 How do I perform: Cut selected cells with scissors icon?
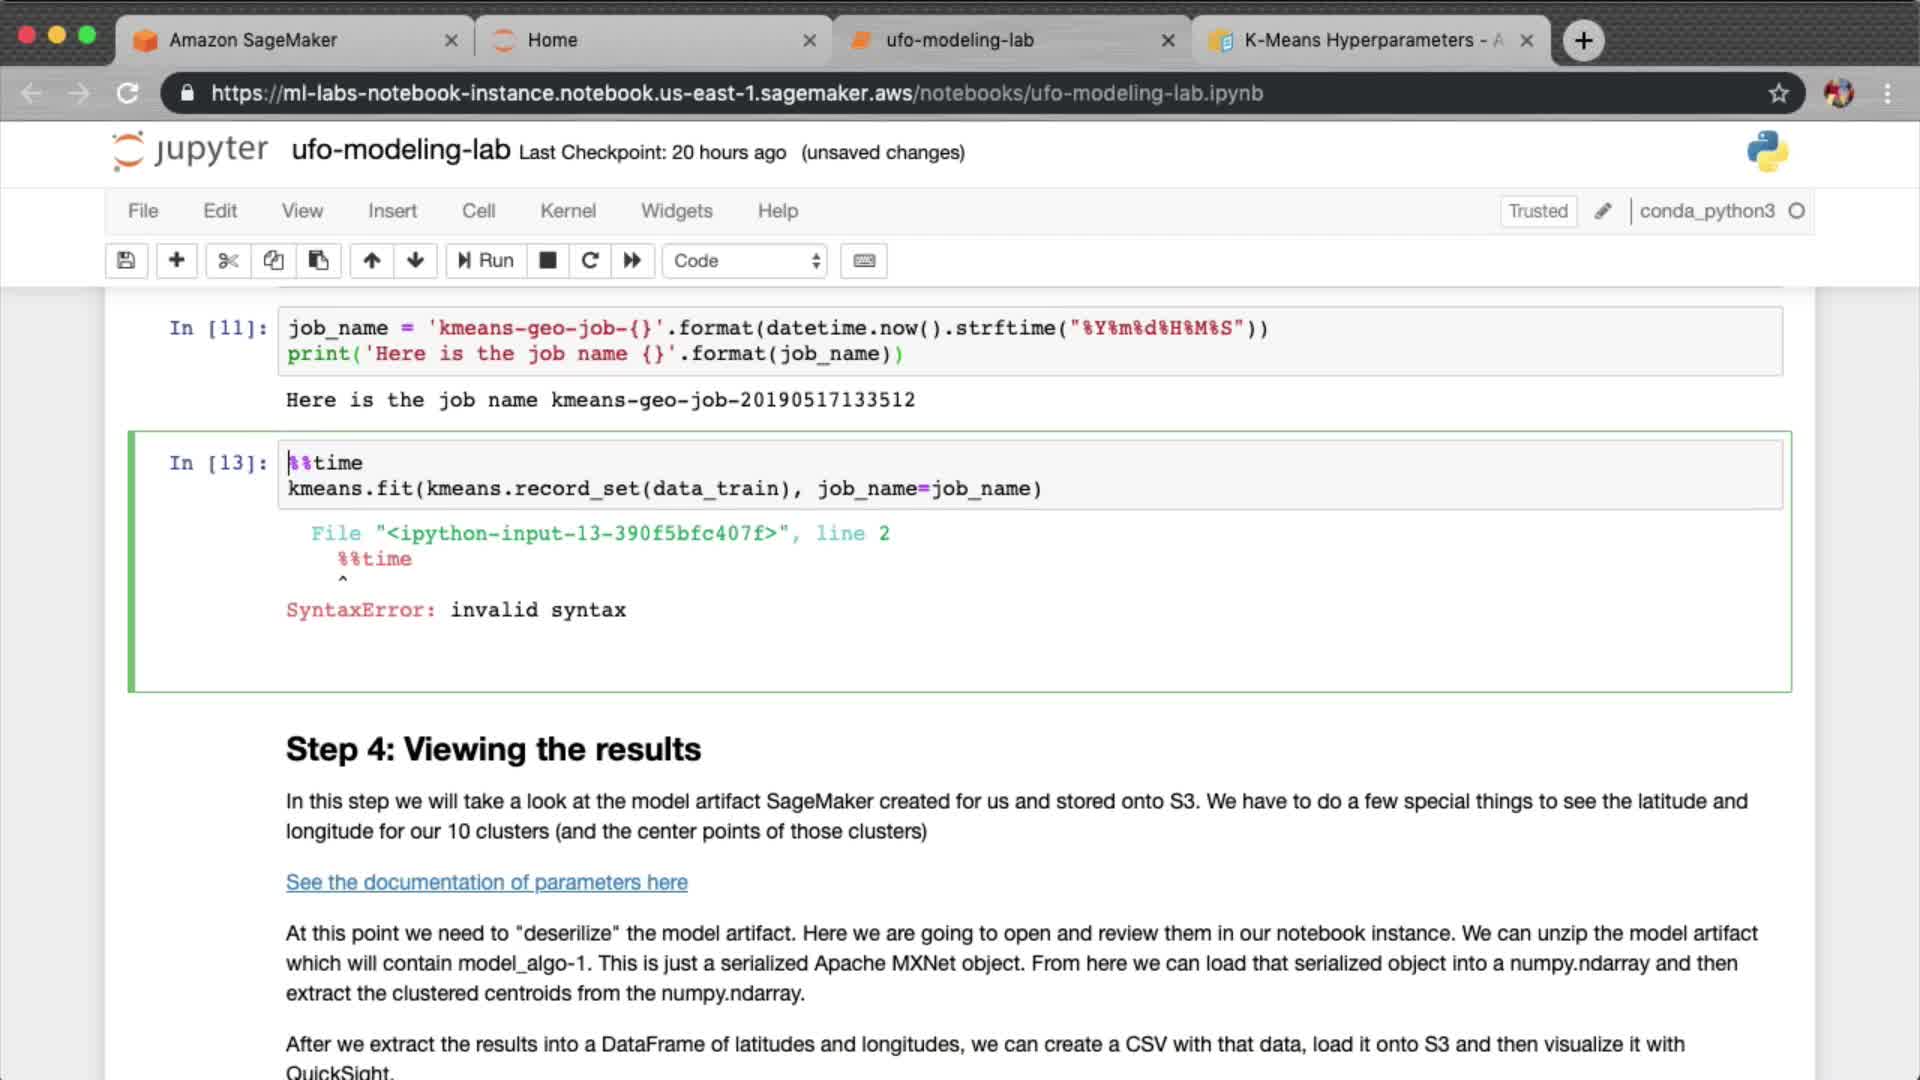pos(228,261)
